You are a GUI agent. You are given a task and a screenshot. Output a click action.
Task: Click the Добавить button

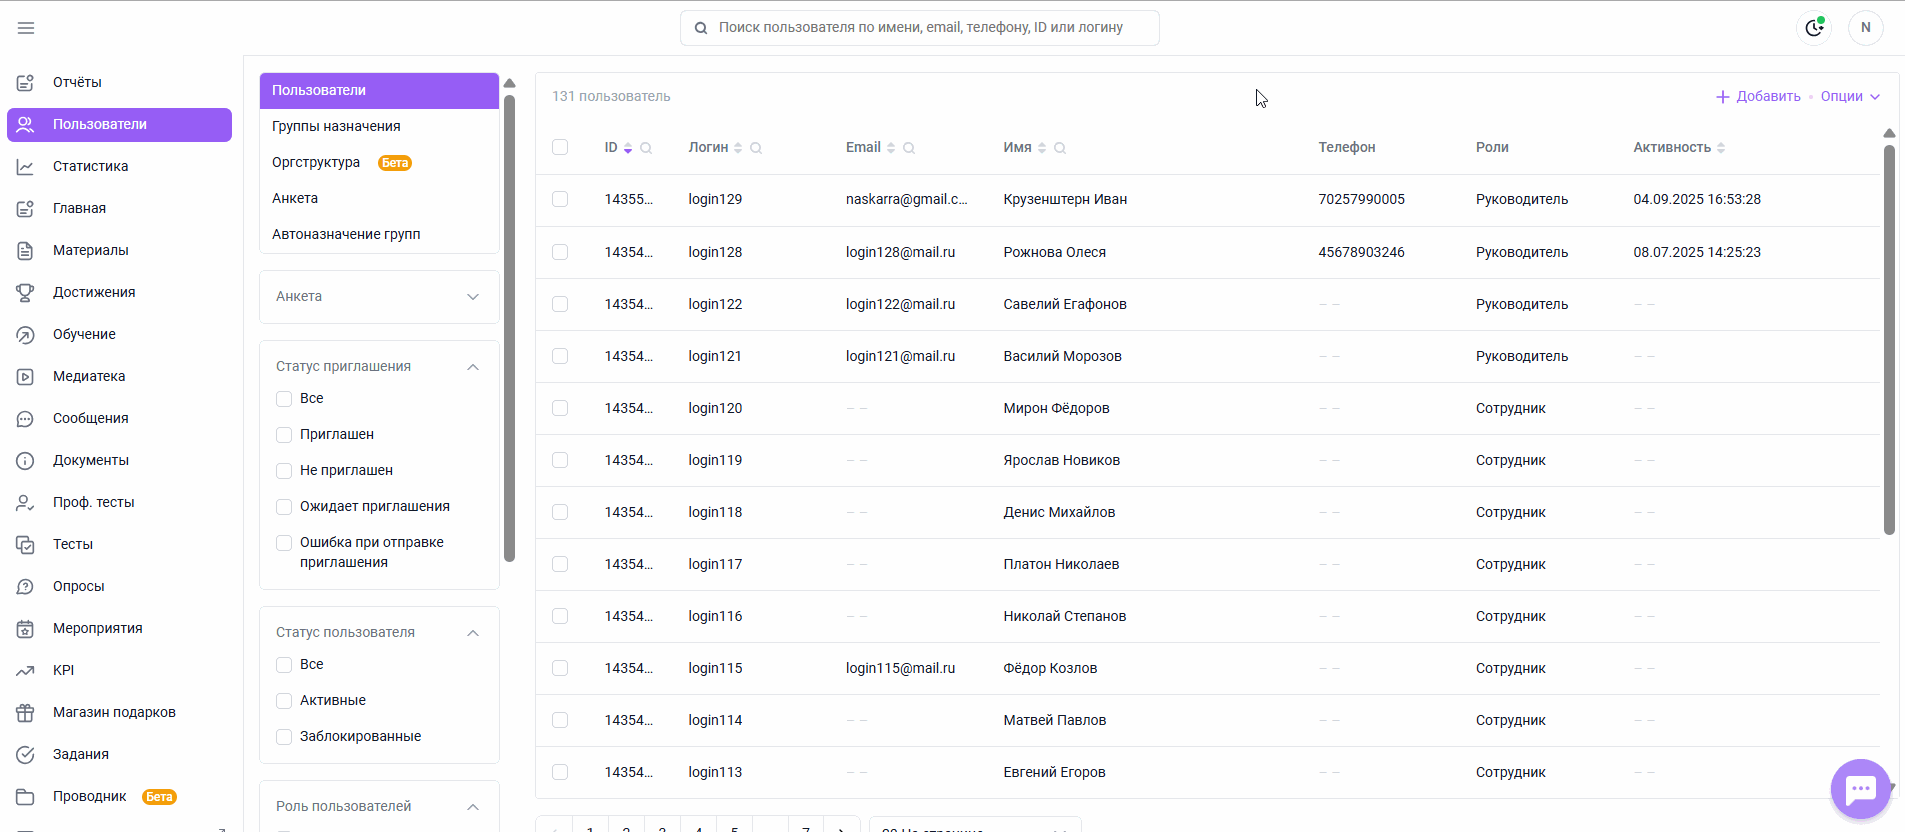coord(1758,96)
